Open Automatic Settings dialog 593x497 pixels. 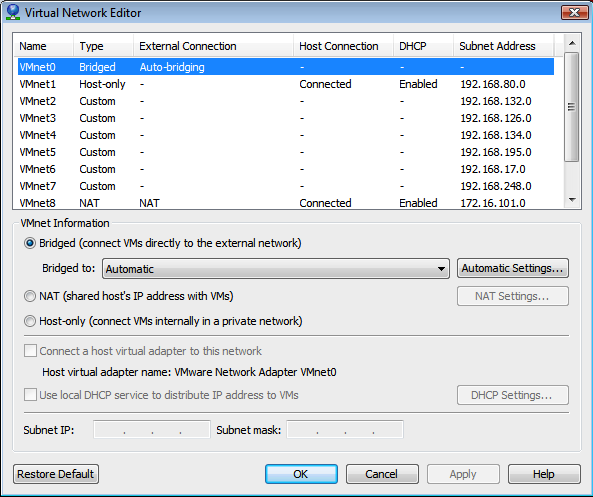click(512, 268)
